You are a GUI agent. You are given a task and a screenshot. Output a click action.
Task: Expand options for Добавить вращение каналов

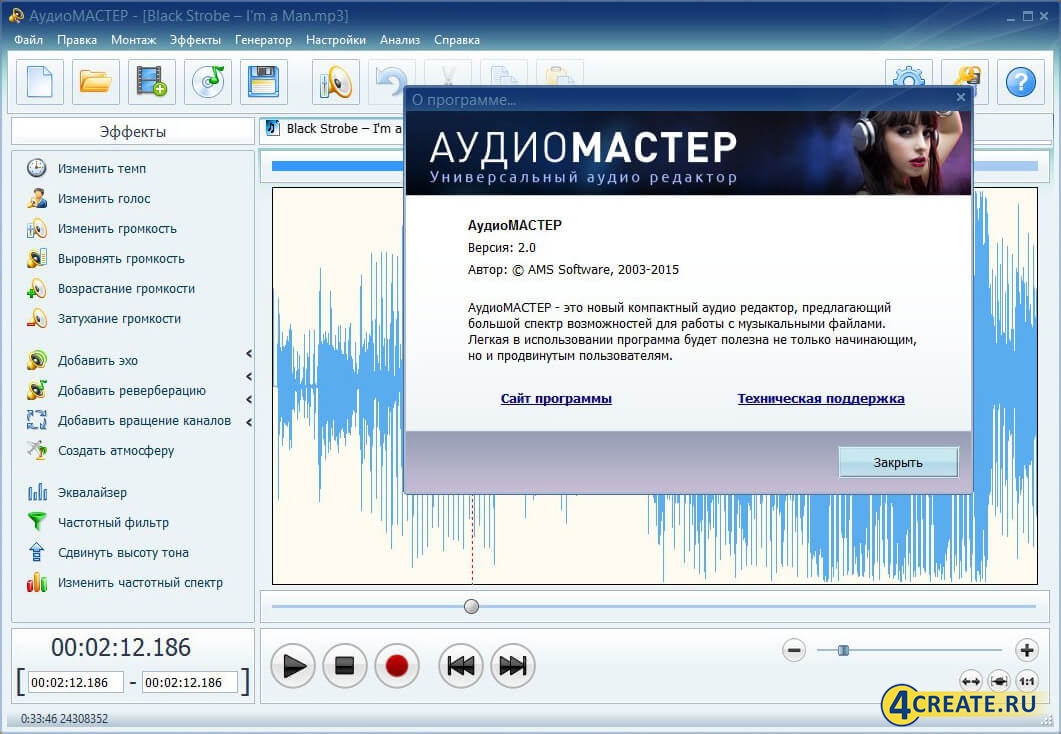[x=247, y=421]
